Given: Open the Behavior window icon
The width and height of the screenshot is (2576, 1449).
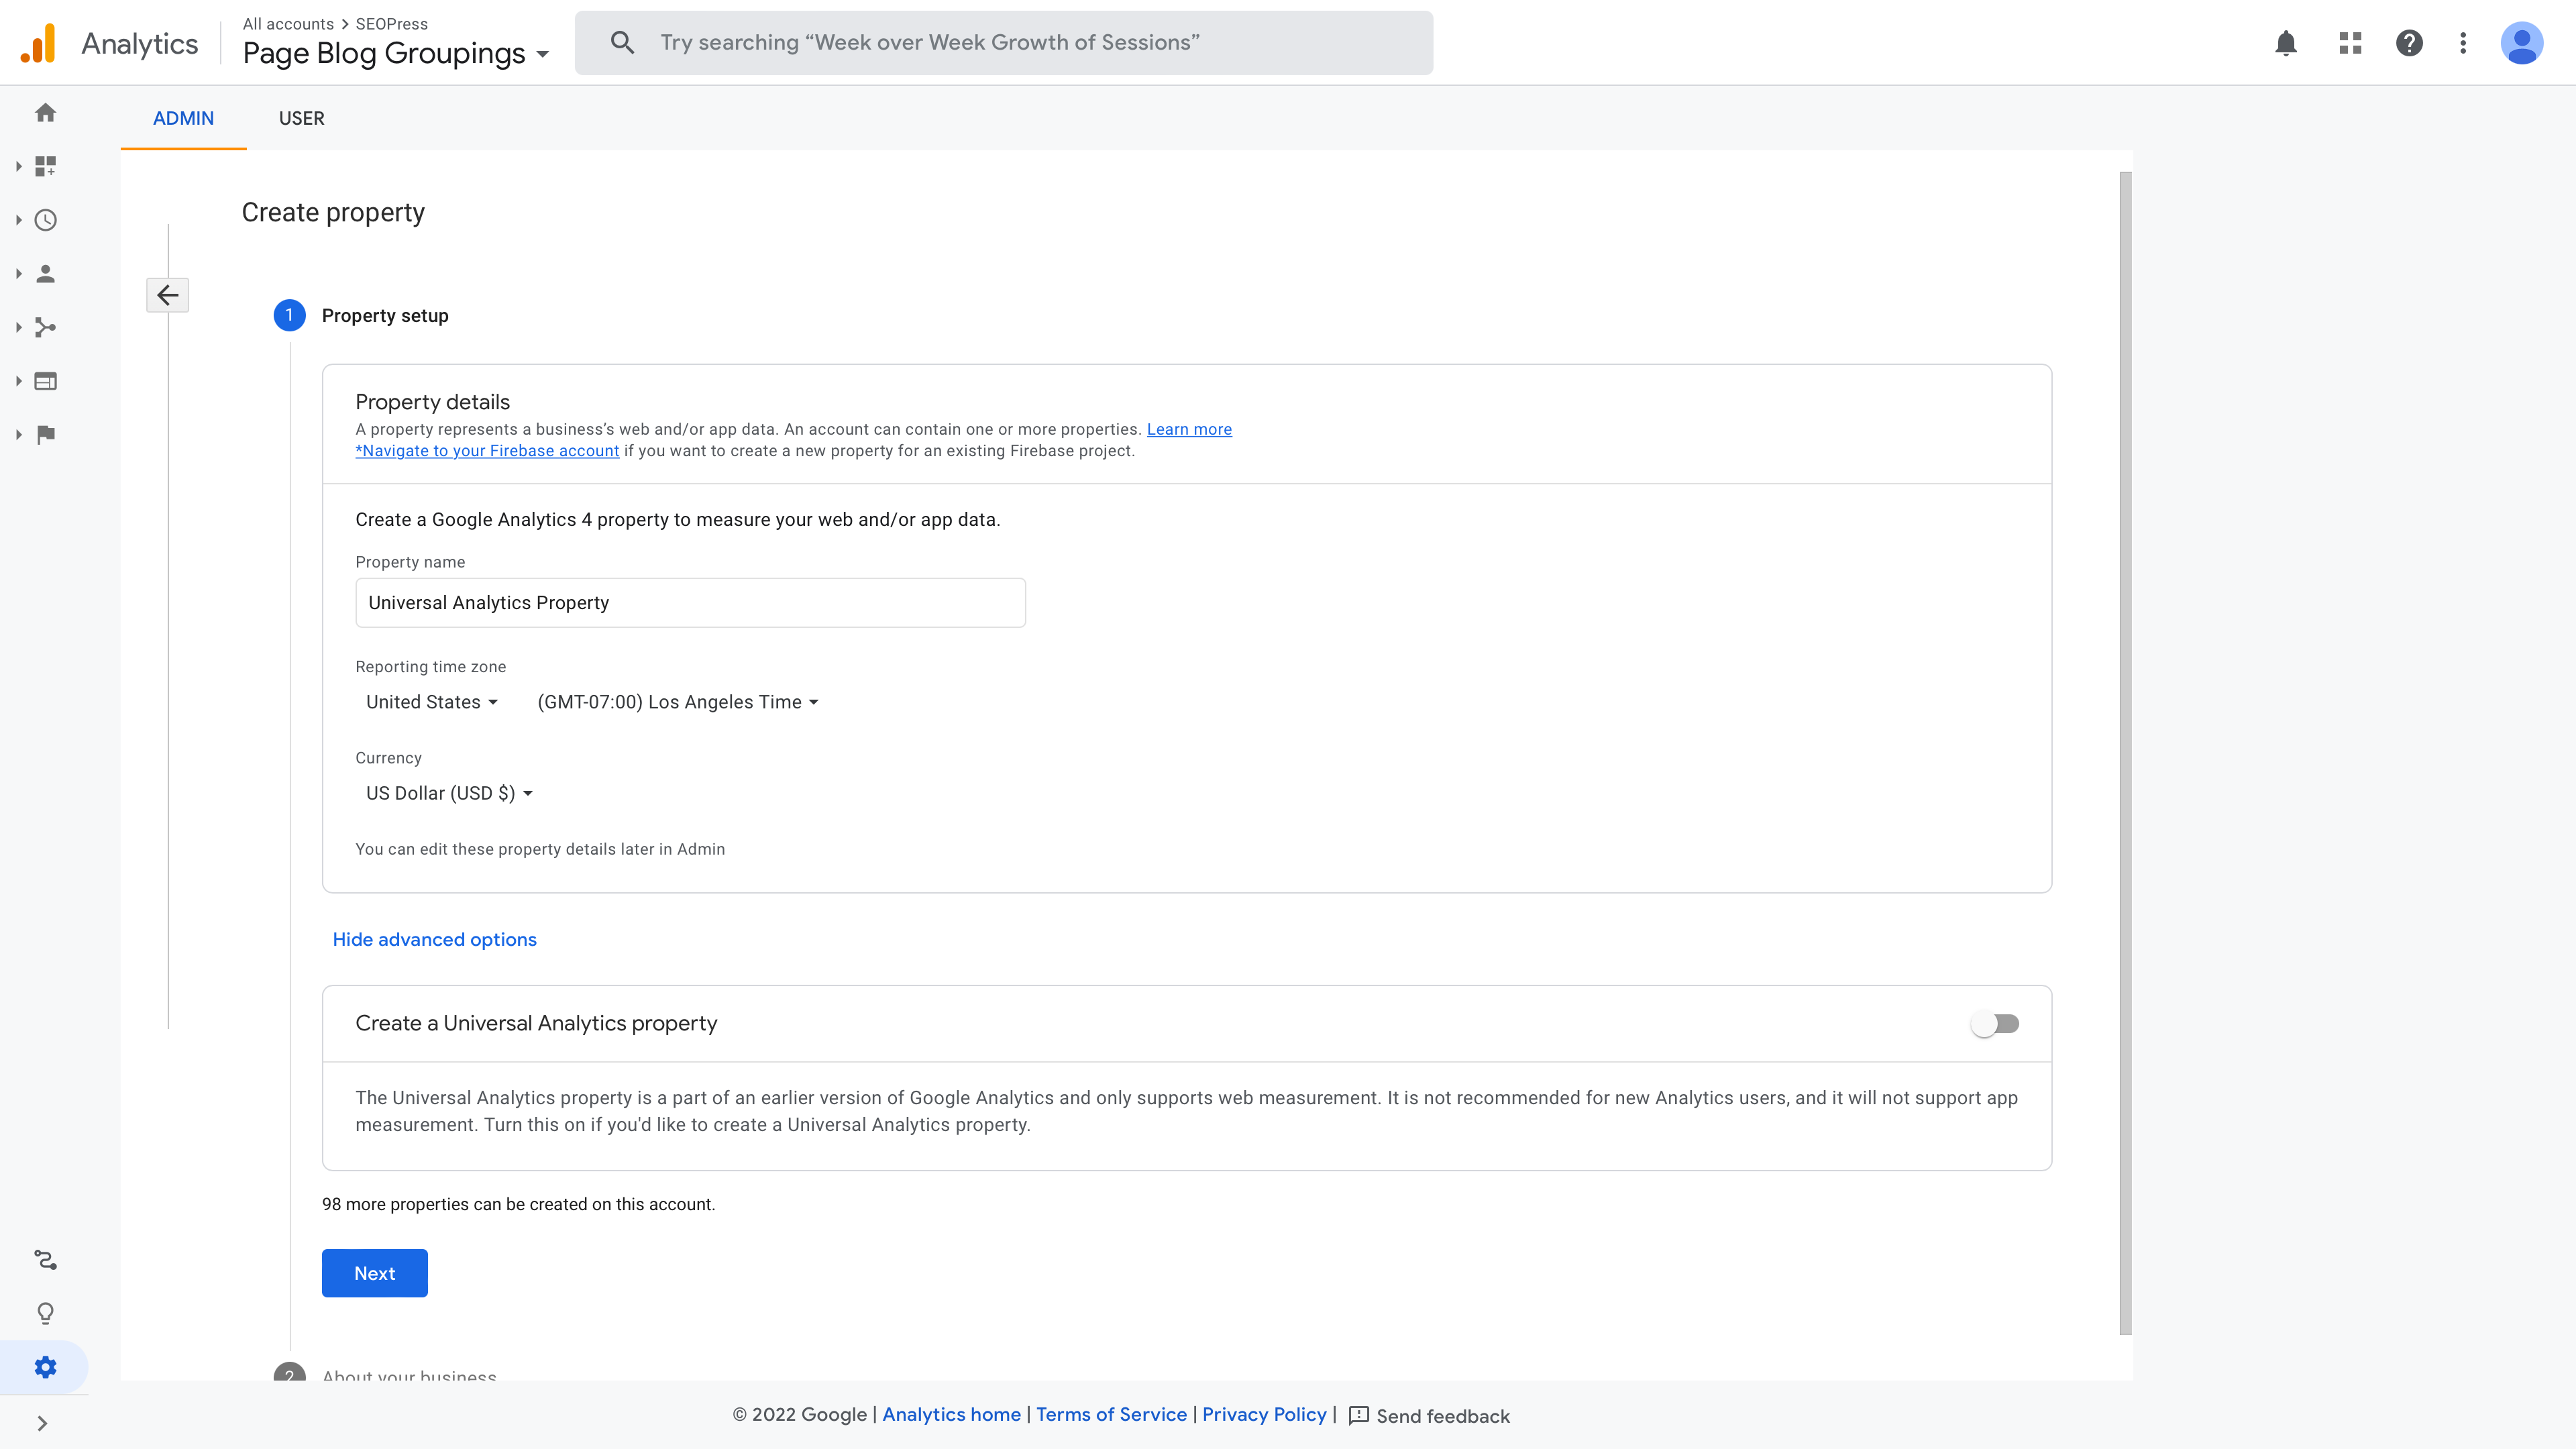Looking at the screenshot, I should tap(45, 381).
